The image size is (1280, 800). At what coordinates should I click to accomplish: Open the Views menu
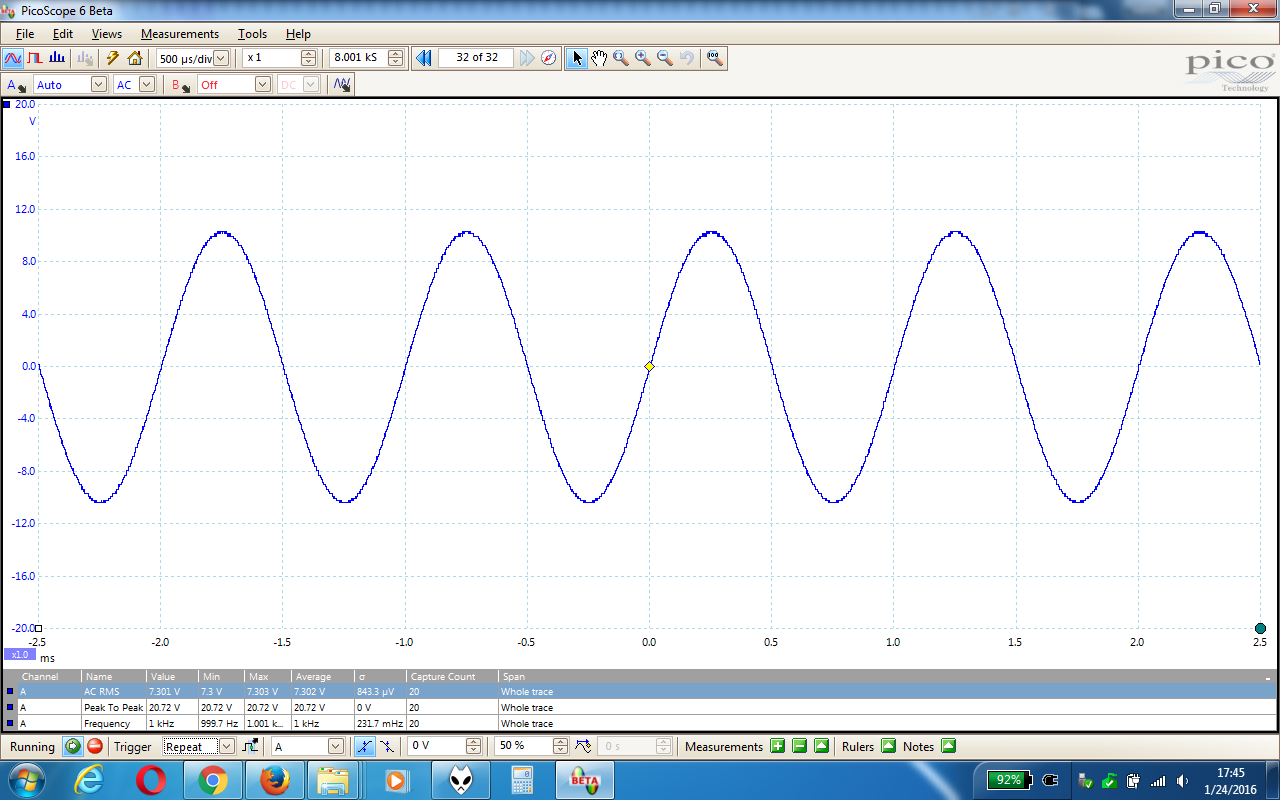point(106,34)
